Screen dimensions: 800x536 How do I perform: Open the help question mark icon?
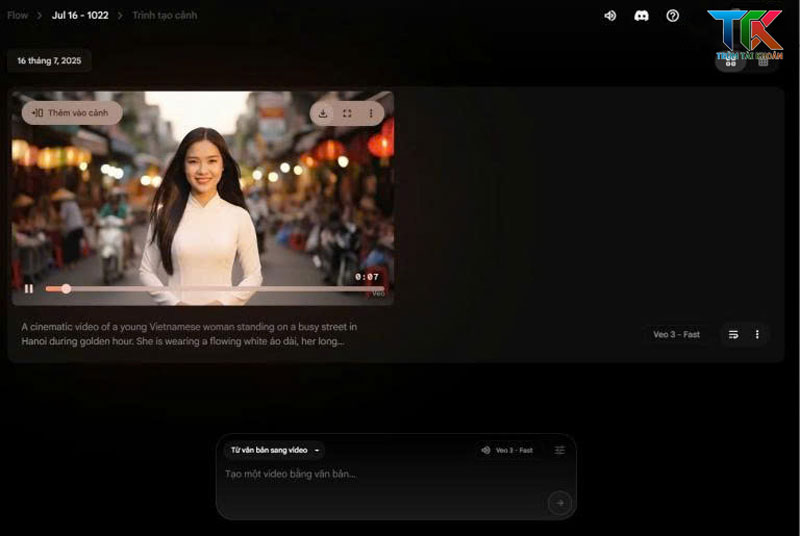pos(672,15)
